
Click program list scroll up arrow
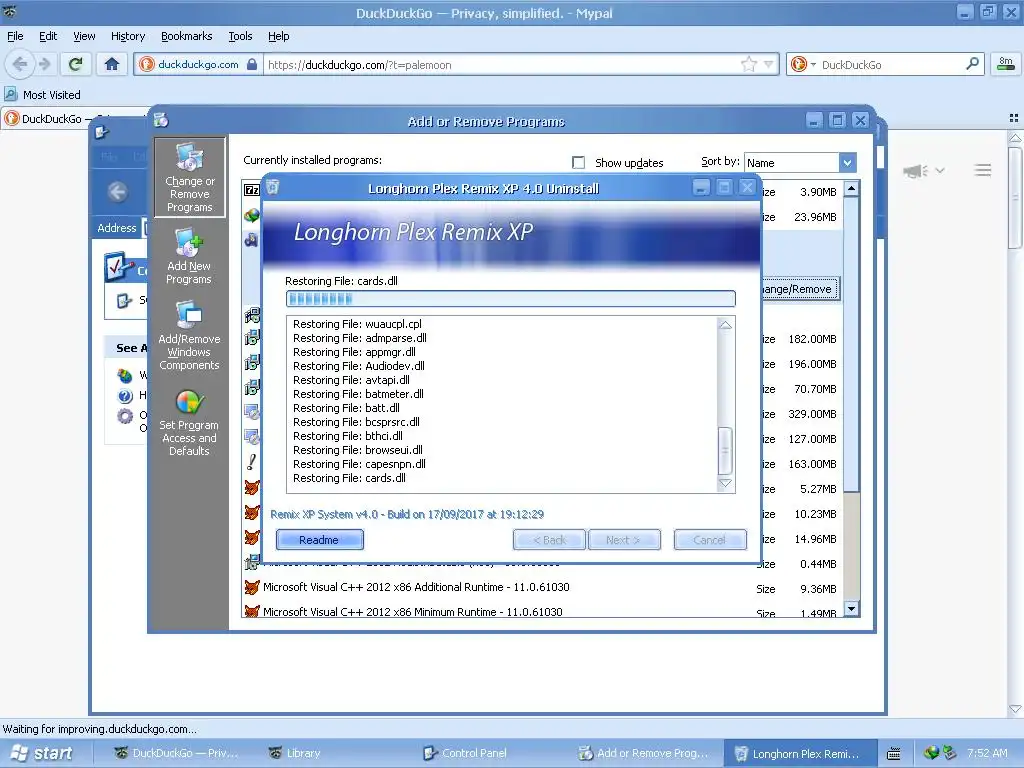click(x=850, y=189)
